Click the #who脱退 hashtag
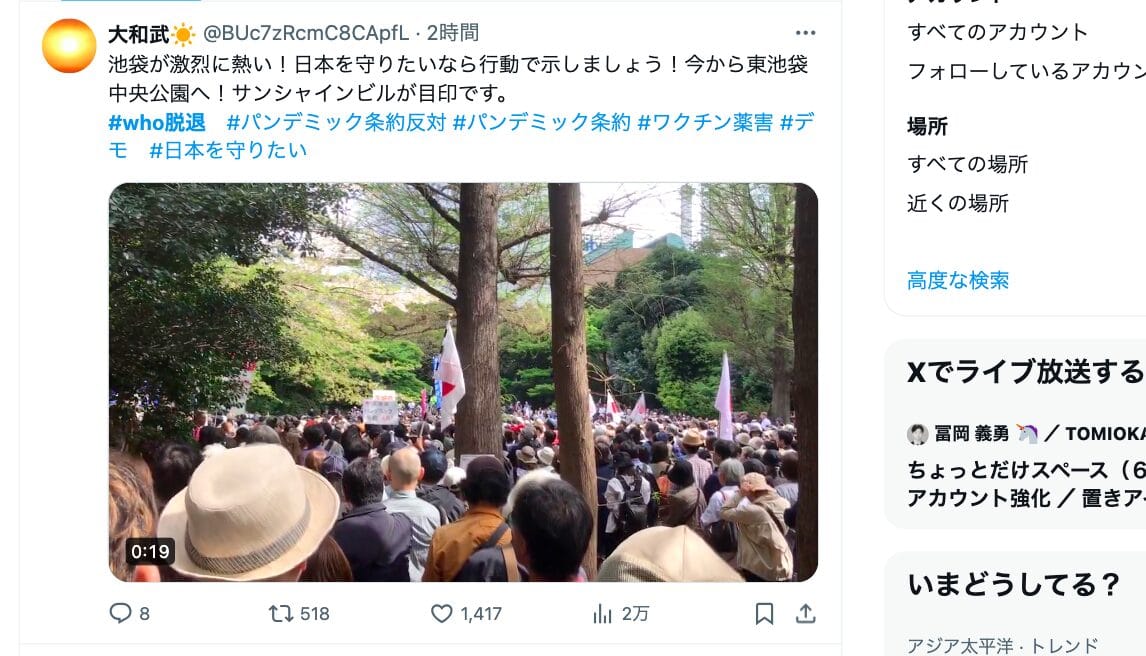 click(x=157, y=122)
